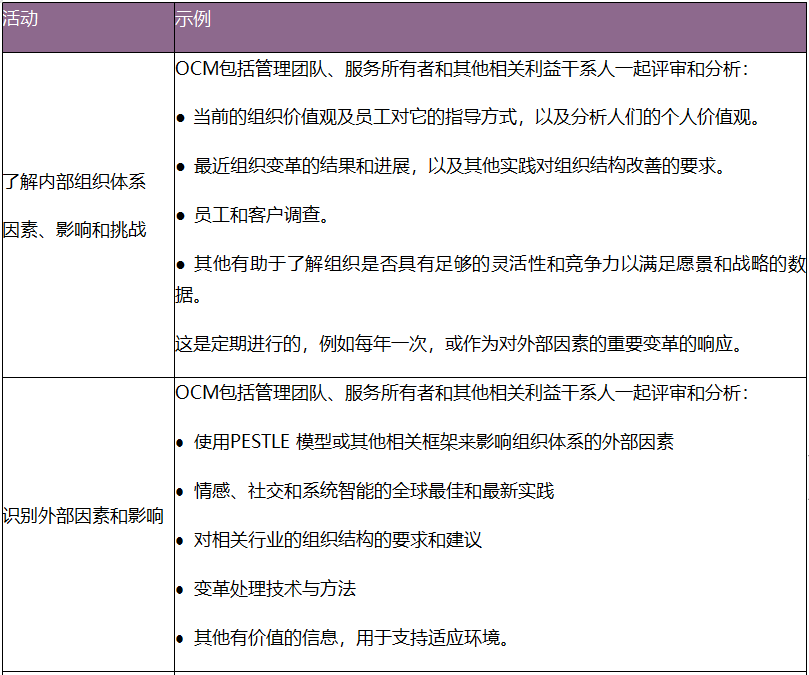Click the bullet starting with 当前的组织价值观
Viewport: 809px width, 675px height.
477,117
